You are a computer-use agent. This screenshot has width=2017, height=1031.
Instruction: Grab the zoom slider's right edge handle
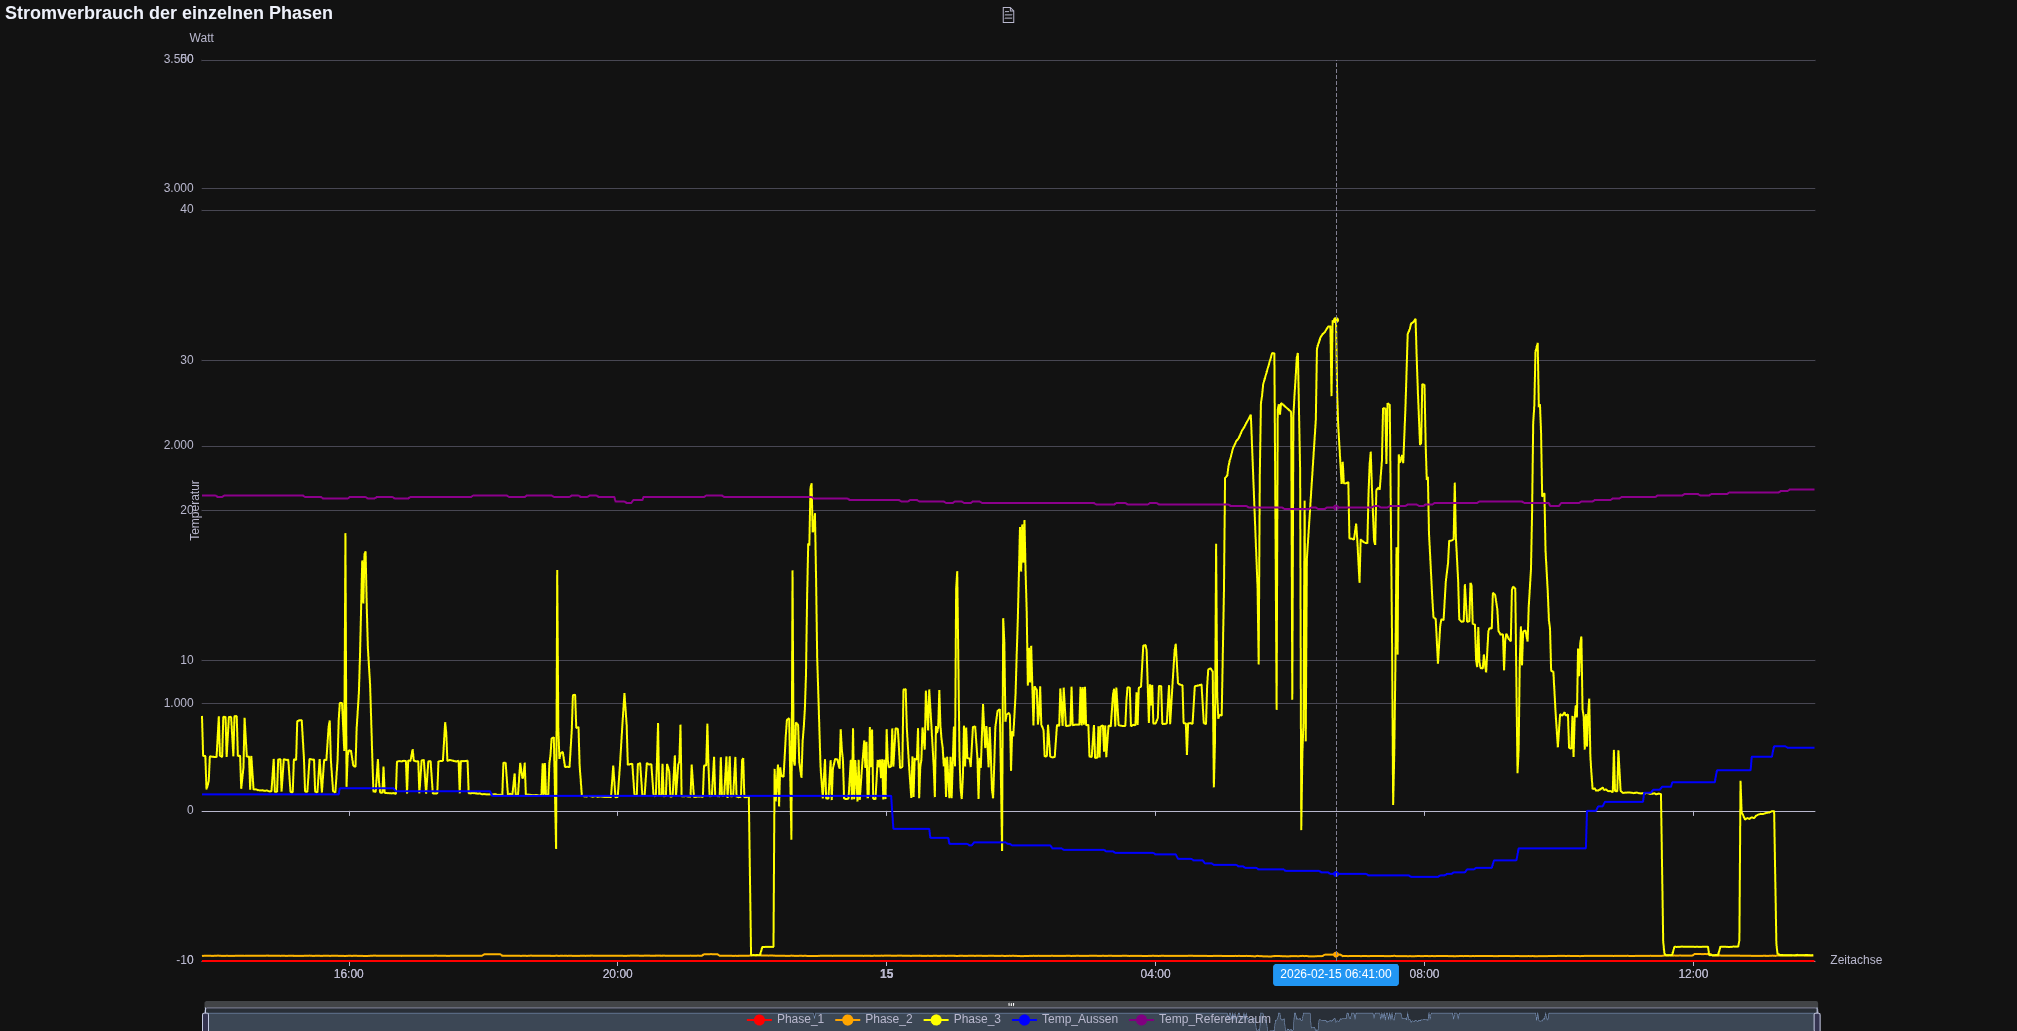[x=1817, y=1021]
